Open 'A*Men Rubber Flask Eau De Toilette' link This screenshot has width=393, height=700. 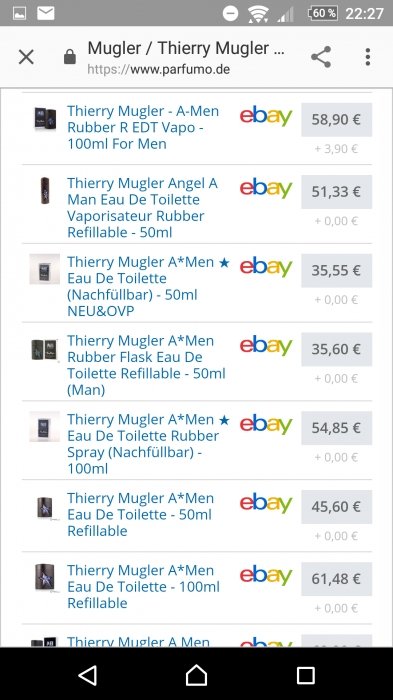tap(146, 365)
